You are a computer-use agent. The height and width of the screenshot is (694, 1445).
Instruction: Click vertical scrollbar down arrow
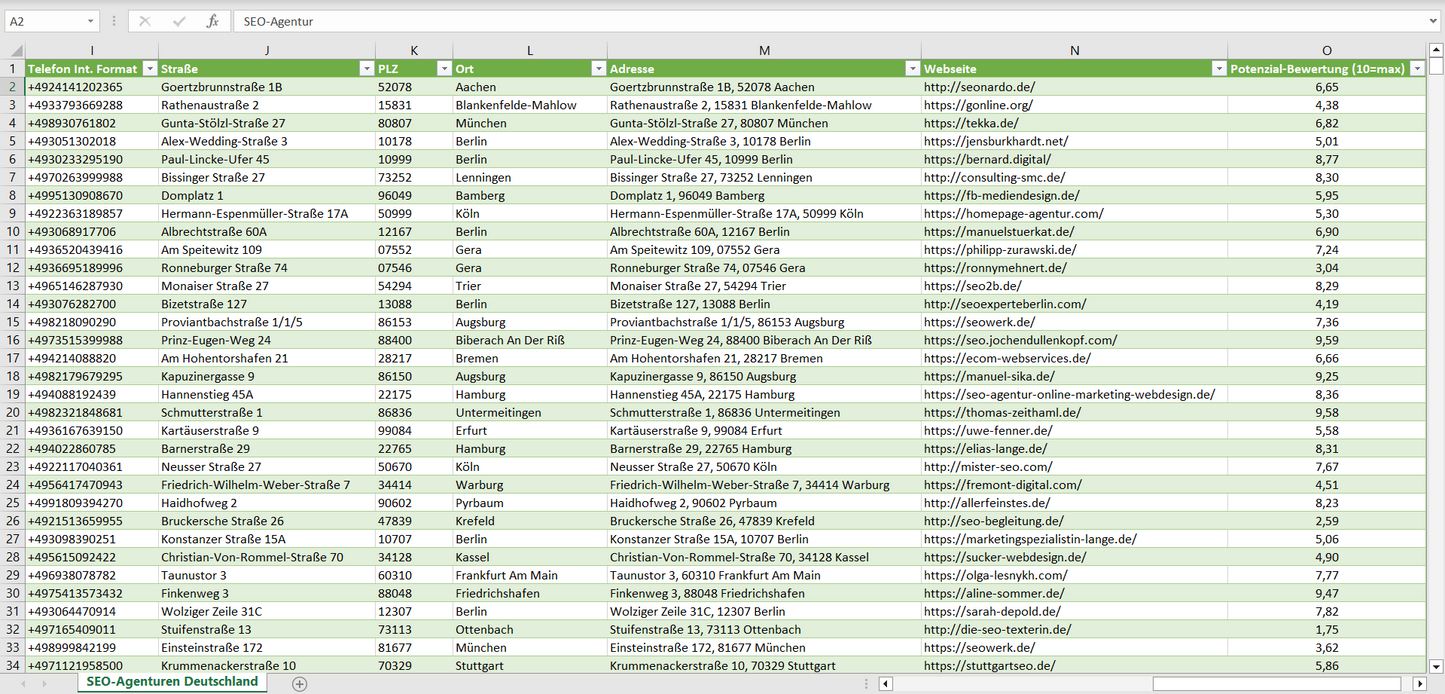[1436, 665]
